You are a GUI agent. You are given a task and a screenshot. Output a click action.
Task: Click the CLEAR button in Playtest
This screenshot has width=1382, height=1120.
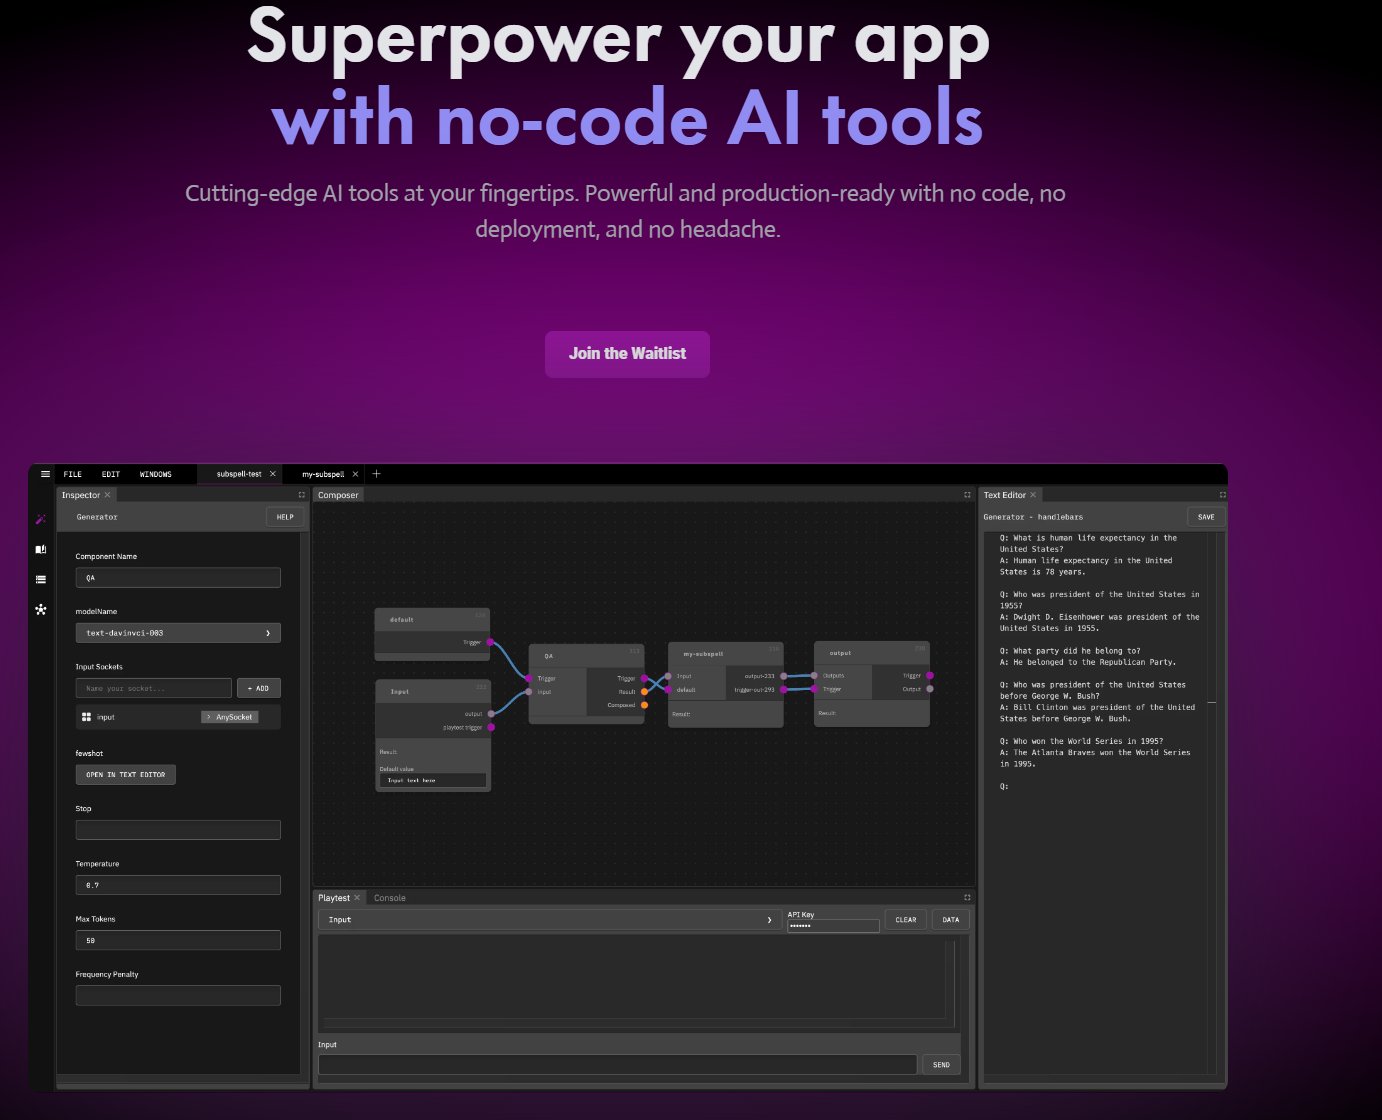[906, 920]
